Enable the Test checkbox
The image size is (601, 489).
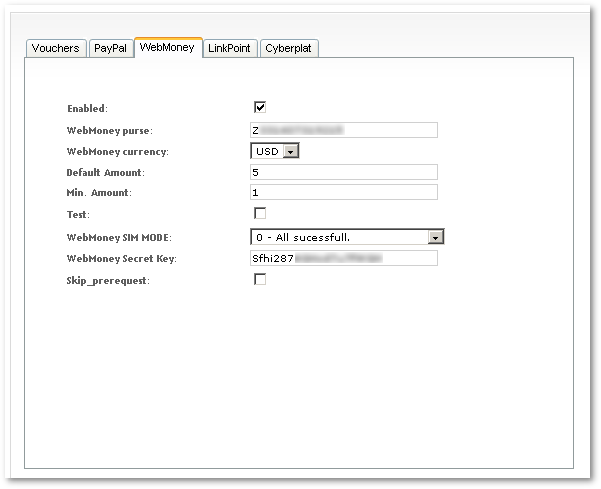260,214
